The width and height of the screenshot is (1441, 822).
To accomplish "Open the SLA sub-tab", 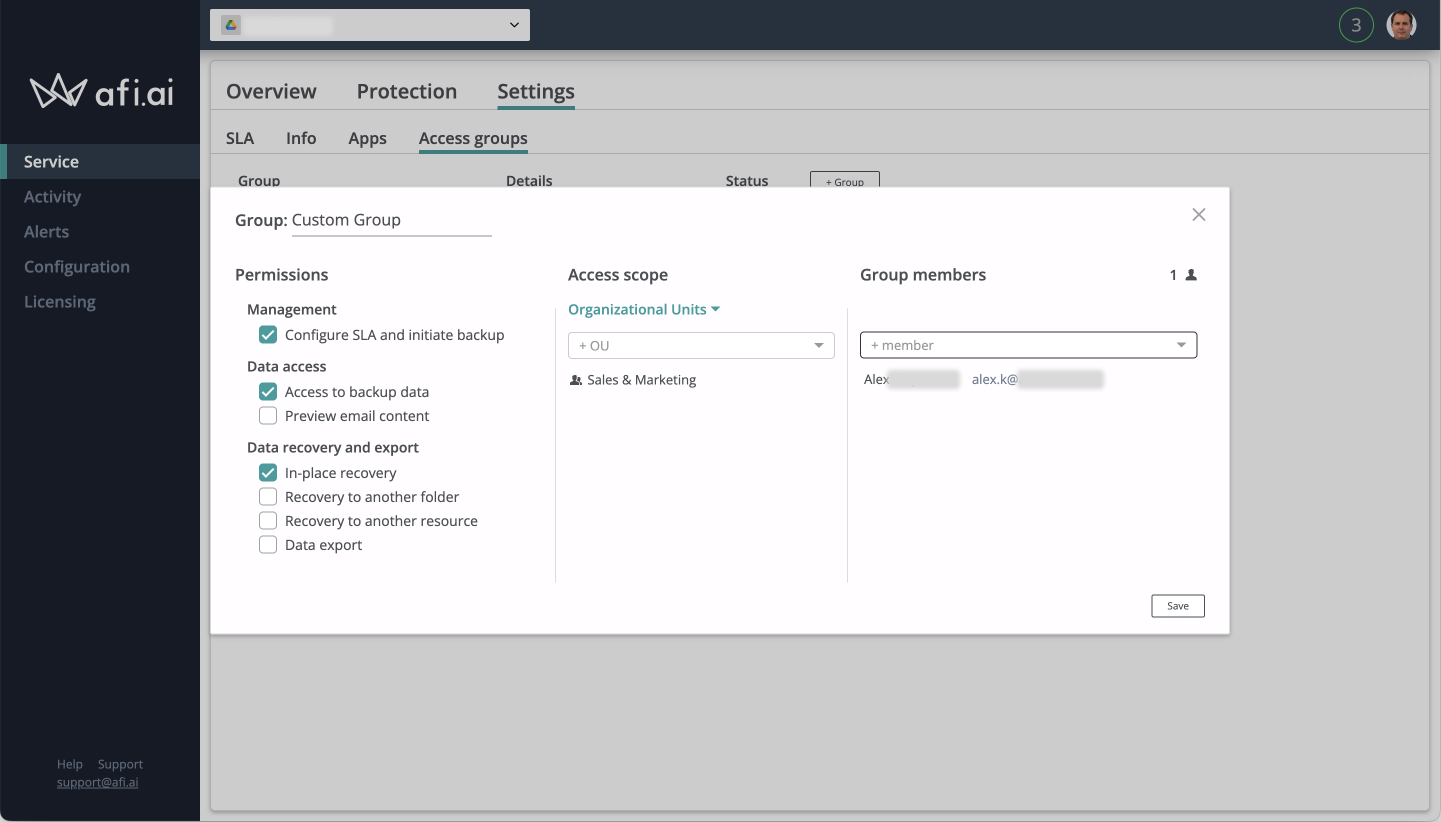I will pyautogui.click(x=239, y=138).
